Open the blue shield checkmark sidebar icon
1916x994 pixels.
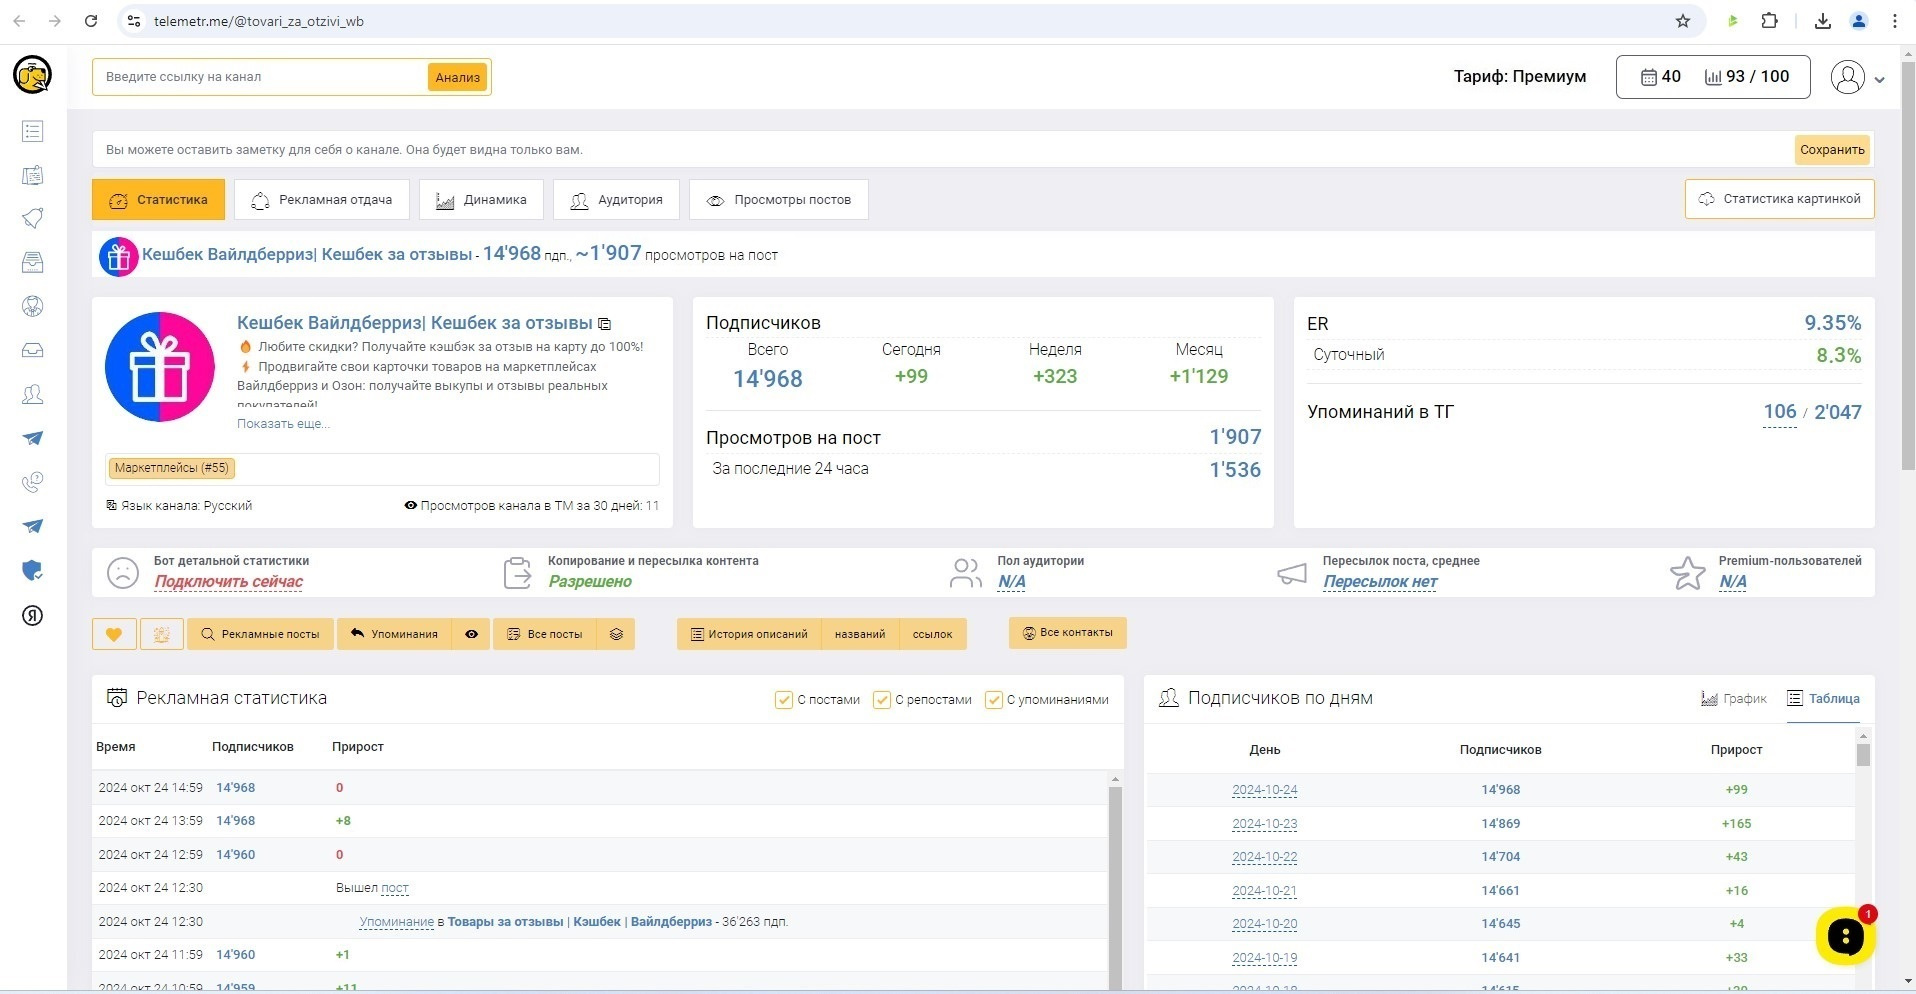coord(32,570)
